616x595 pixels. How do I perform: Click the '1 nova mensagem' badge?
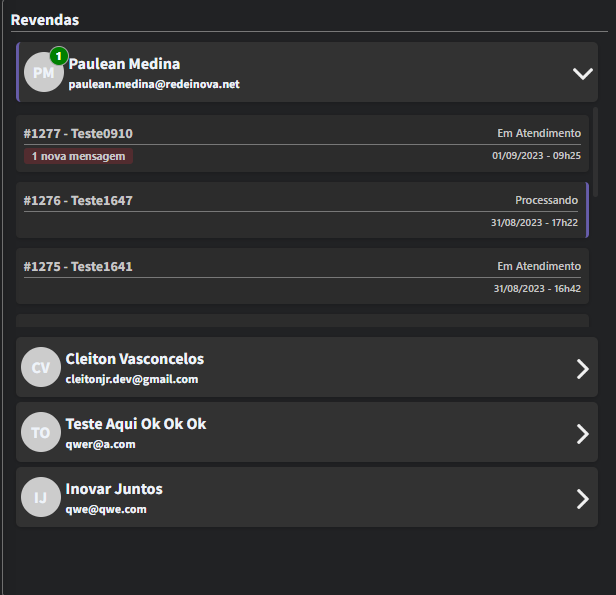pos(78,156)
